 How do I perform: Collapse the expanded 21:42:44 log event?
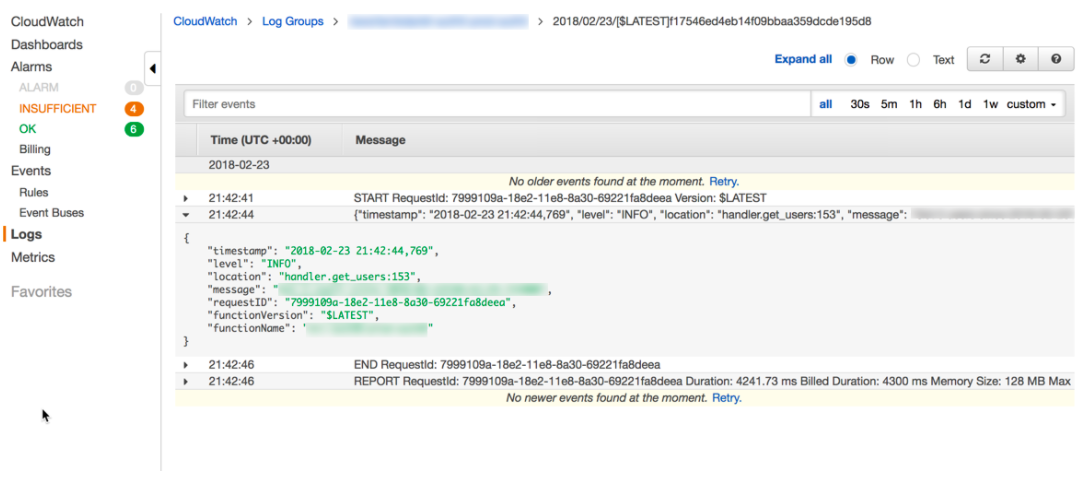point(186,215)
